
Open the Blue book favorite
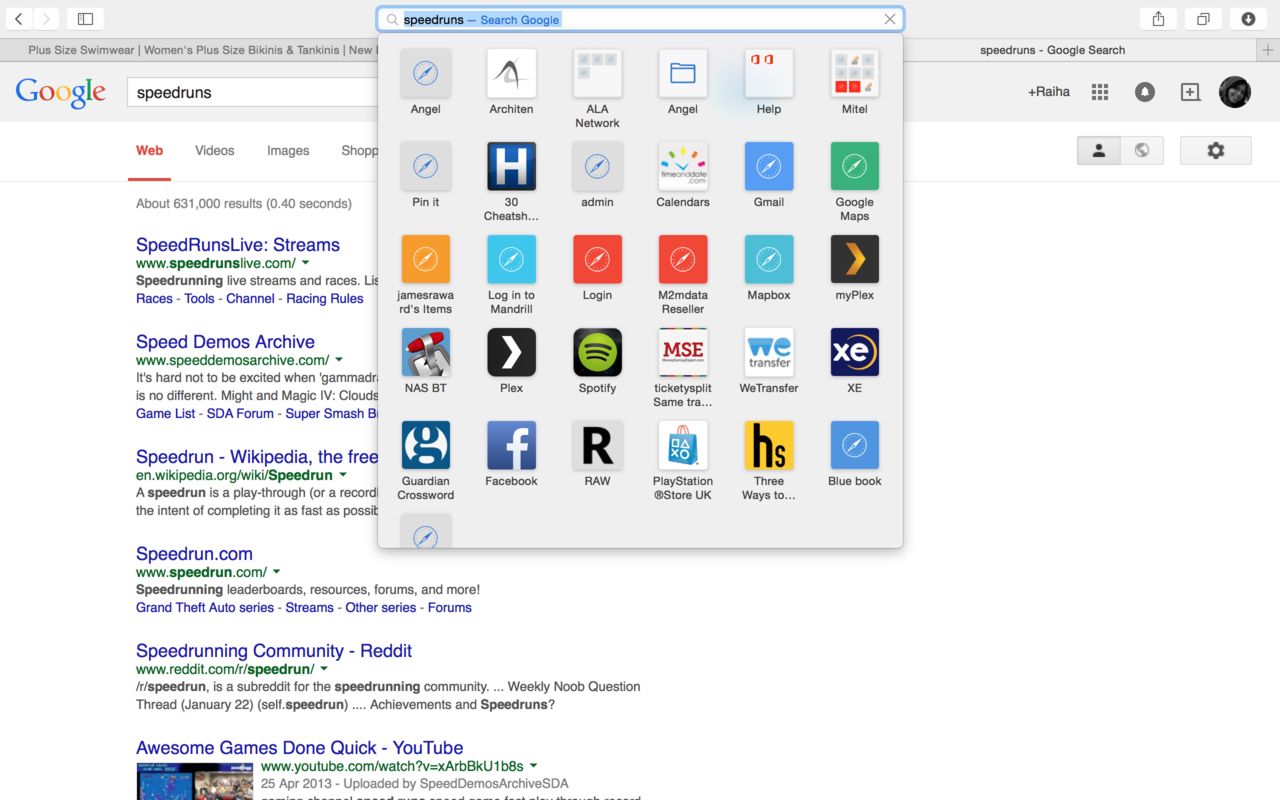point(855,445)
